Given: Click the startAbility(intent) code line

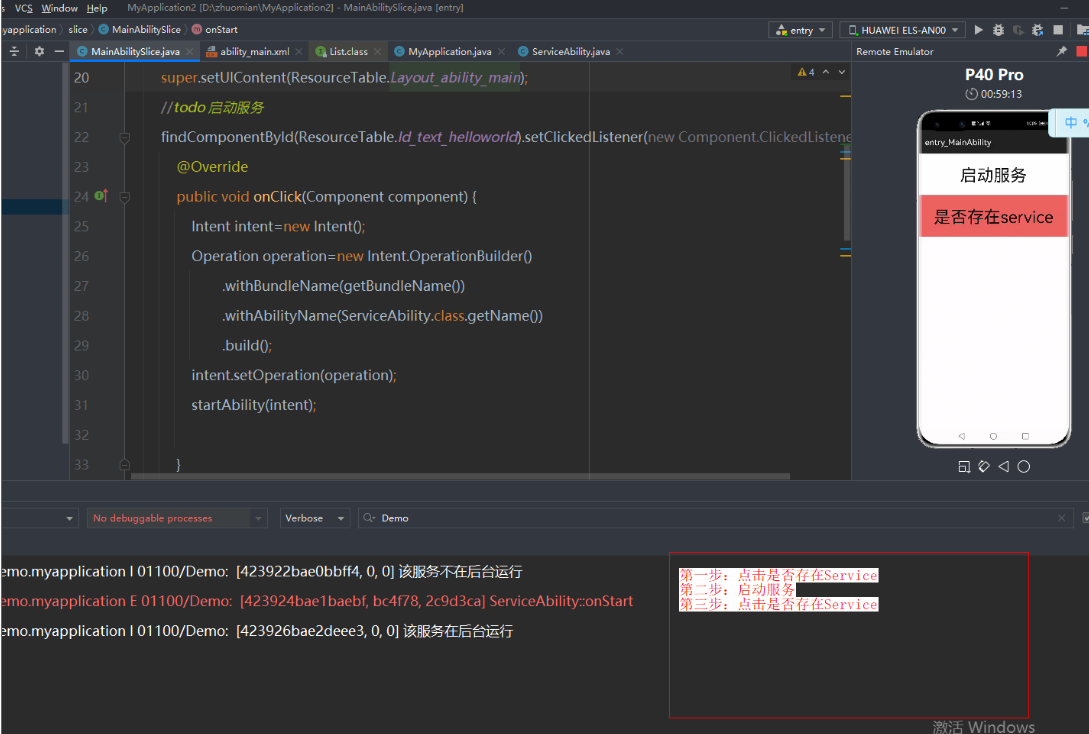Looking at the screenshot, I should point(253,405).
